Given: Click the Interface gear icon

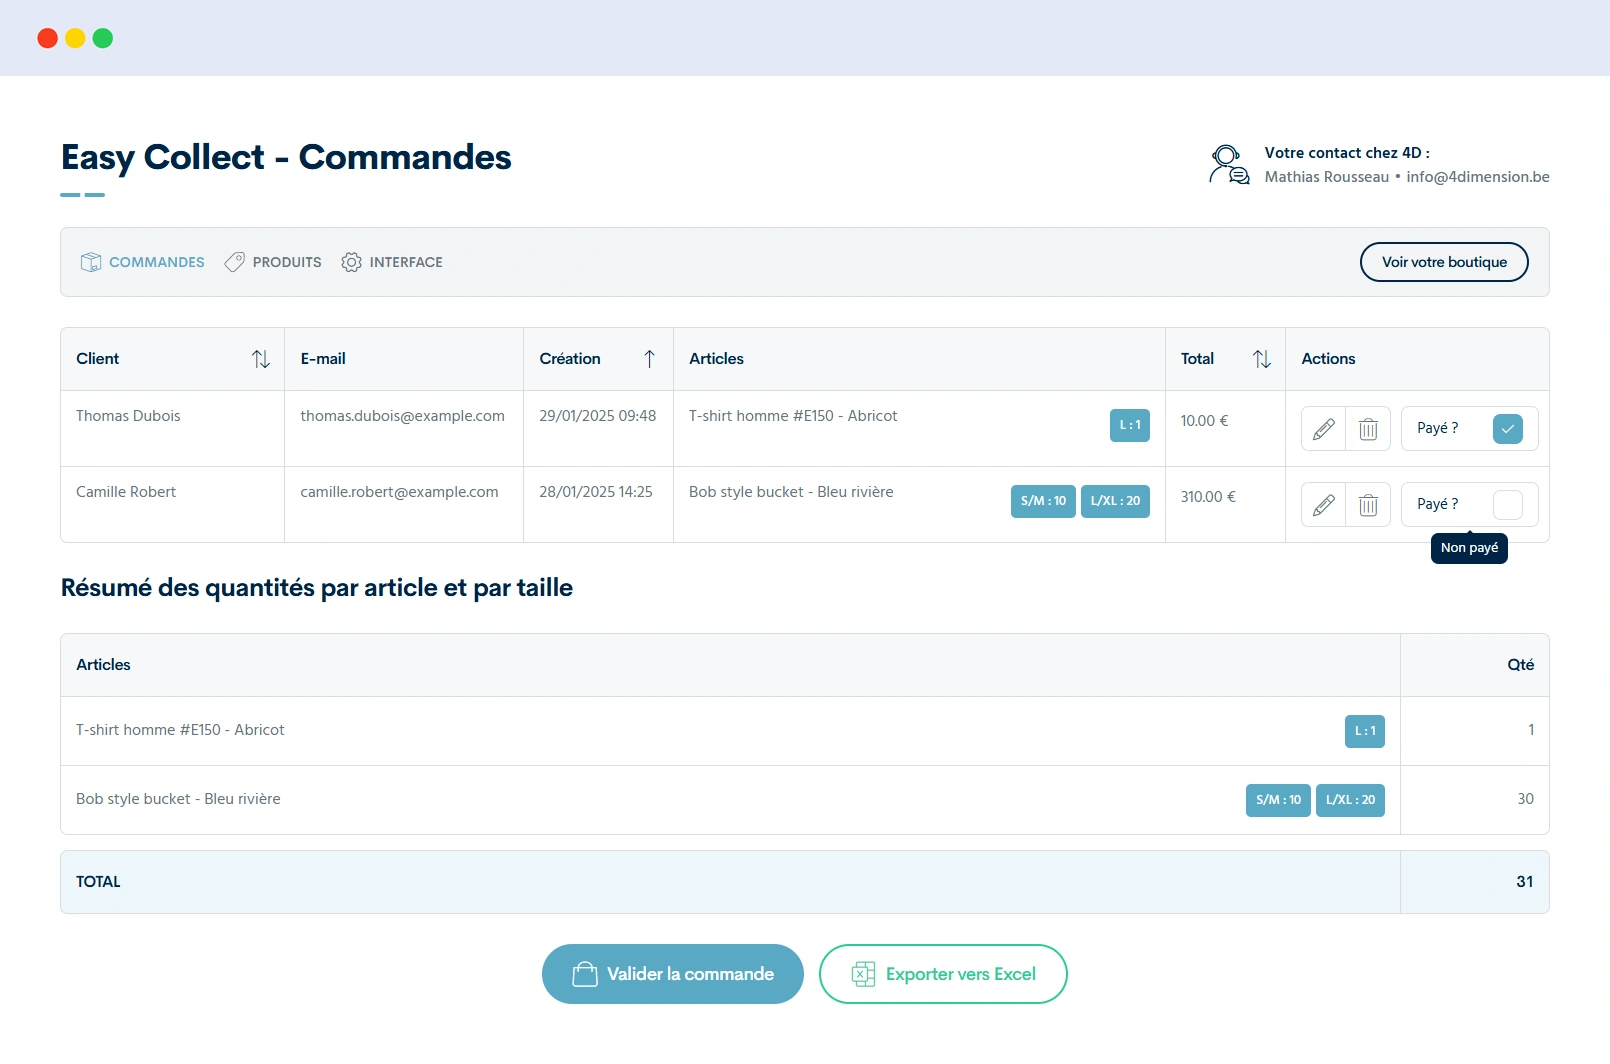Looking at the screenshot, I should pyautogui.click(x=351, y=262).
